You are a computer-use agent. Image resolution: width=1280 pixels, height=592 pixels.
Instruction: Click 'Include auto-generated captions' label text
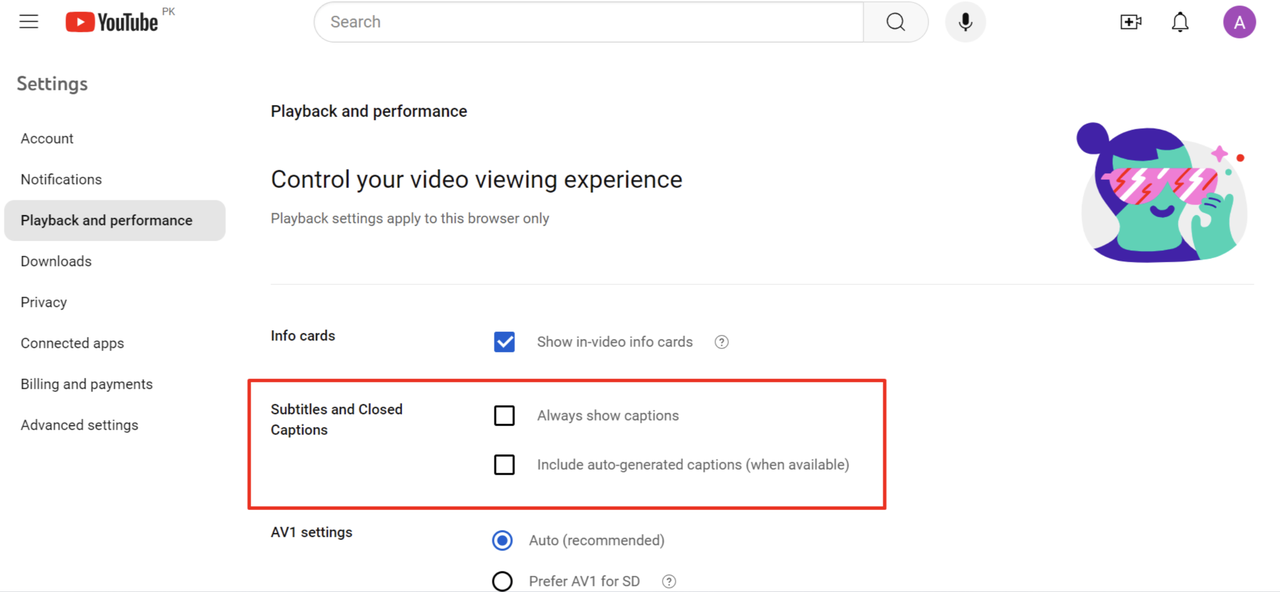693,464
